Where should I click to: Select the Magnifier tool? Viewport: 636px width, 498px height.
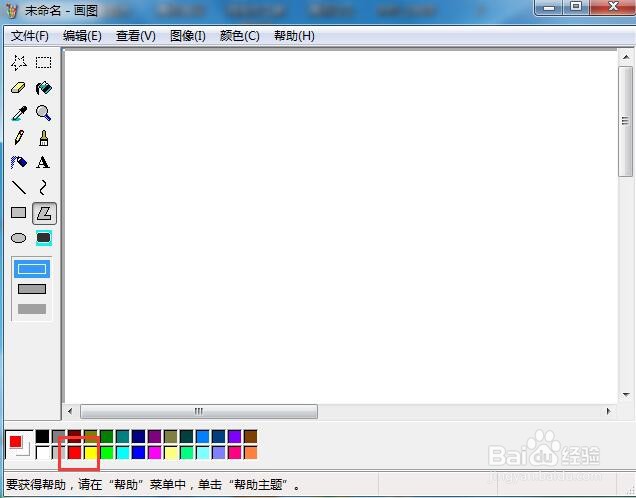point(43,113)
